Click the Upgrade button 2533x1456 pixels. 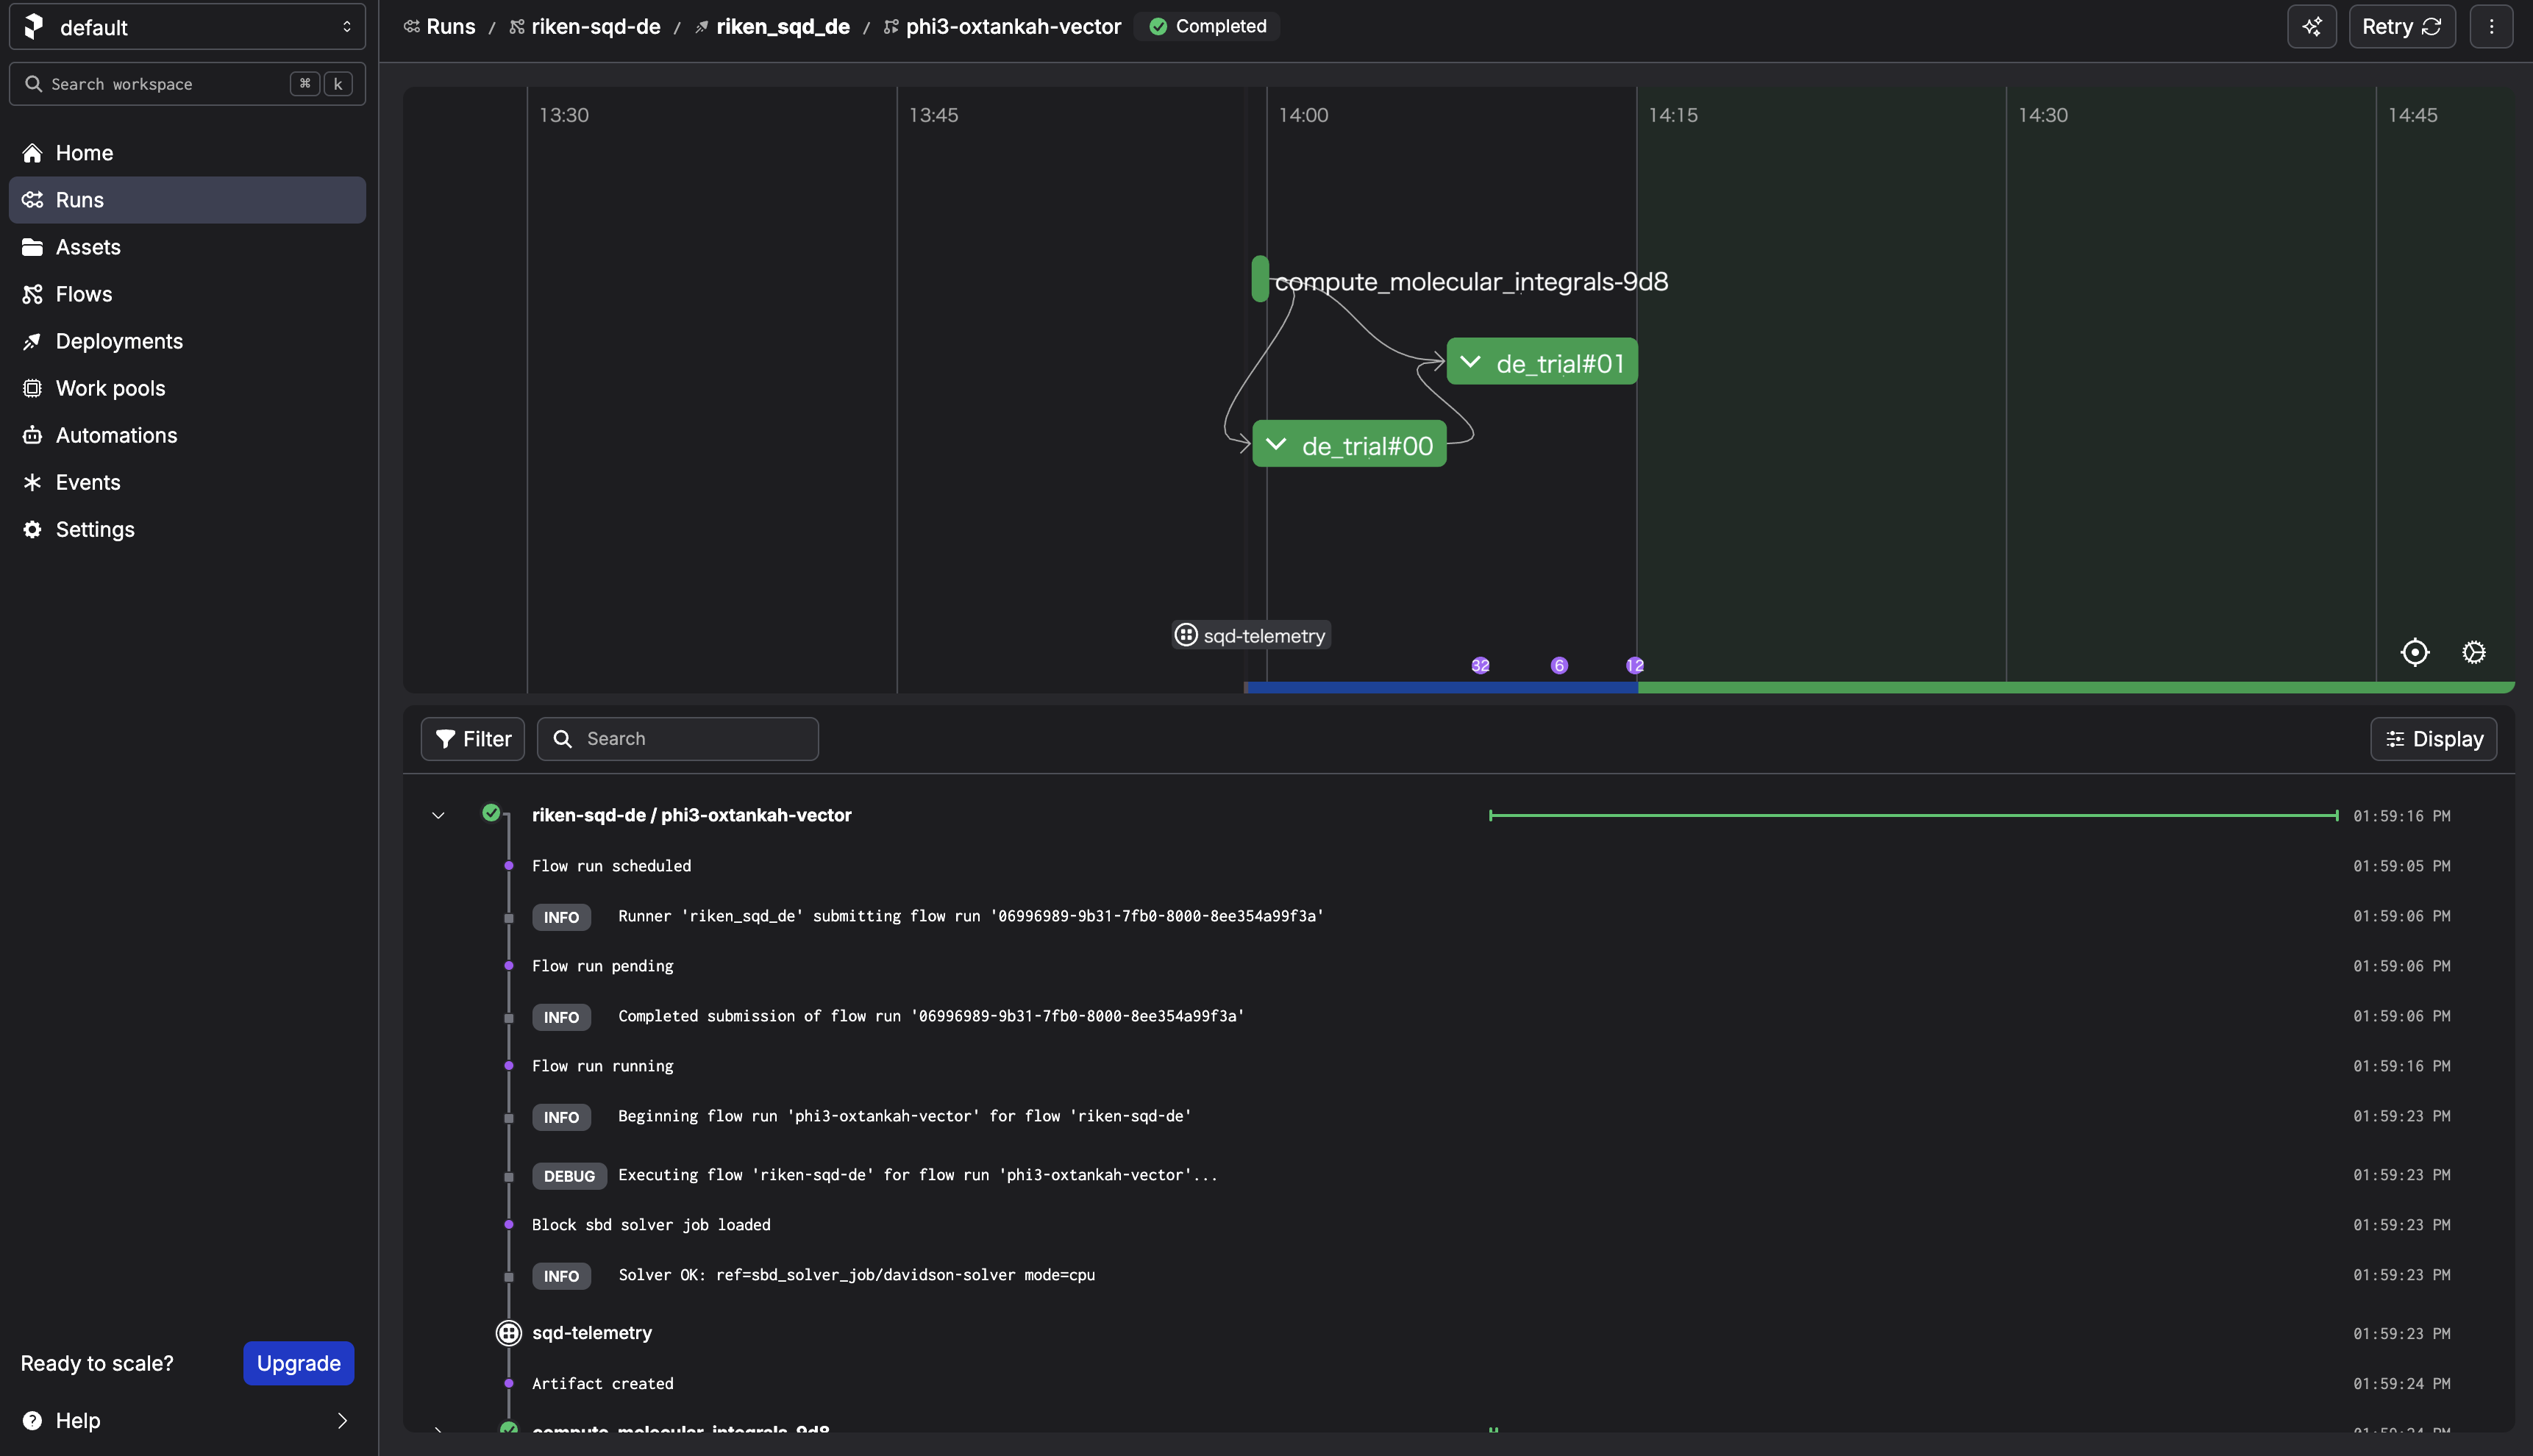tap(298, 1363)
